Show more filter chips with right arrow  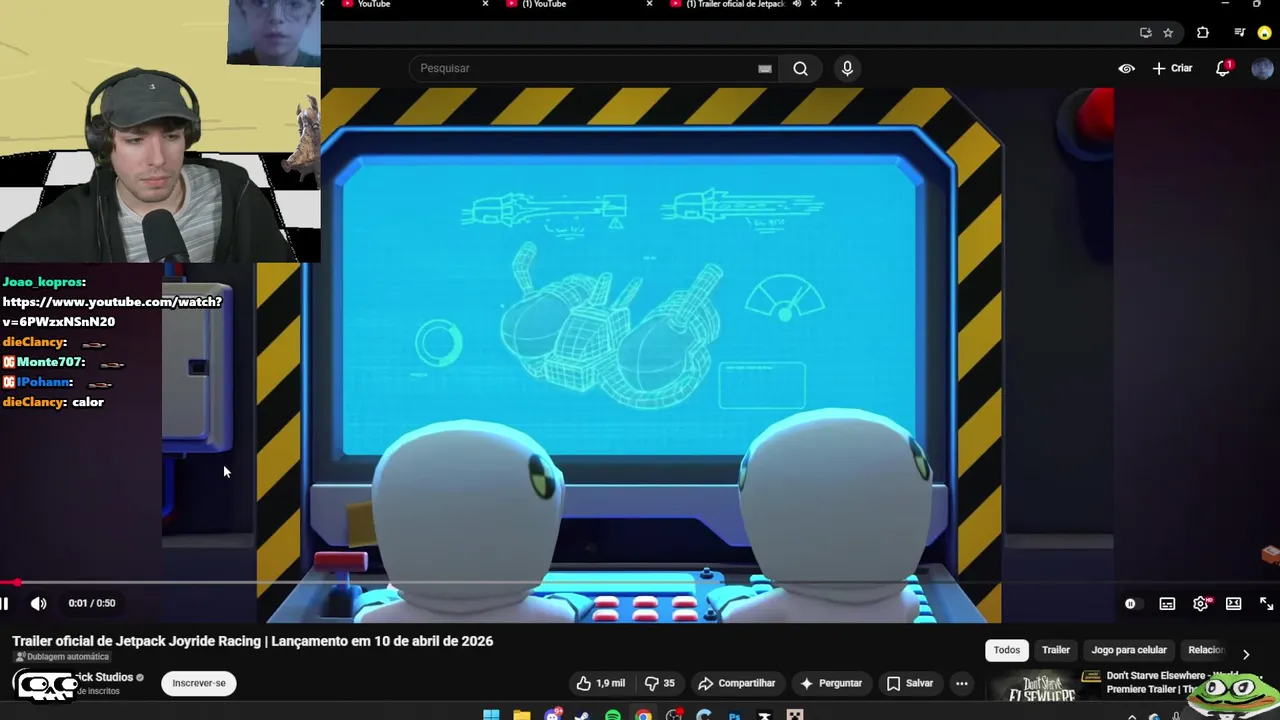[1246, 654]
